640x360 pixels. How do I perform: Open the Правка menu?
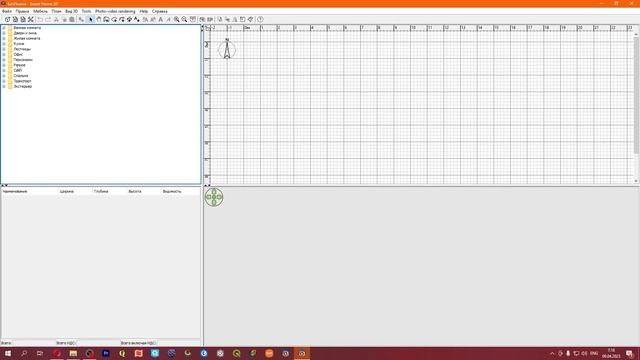tap(22, 11)
